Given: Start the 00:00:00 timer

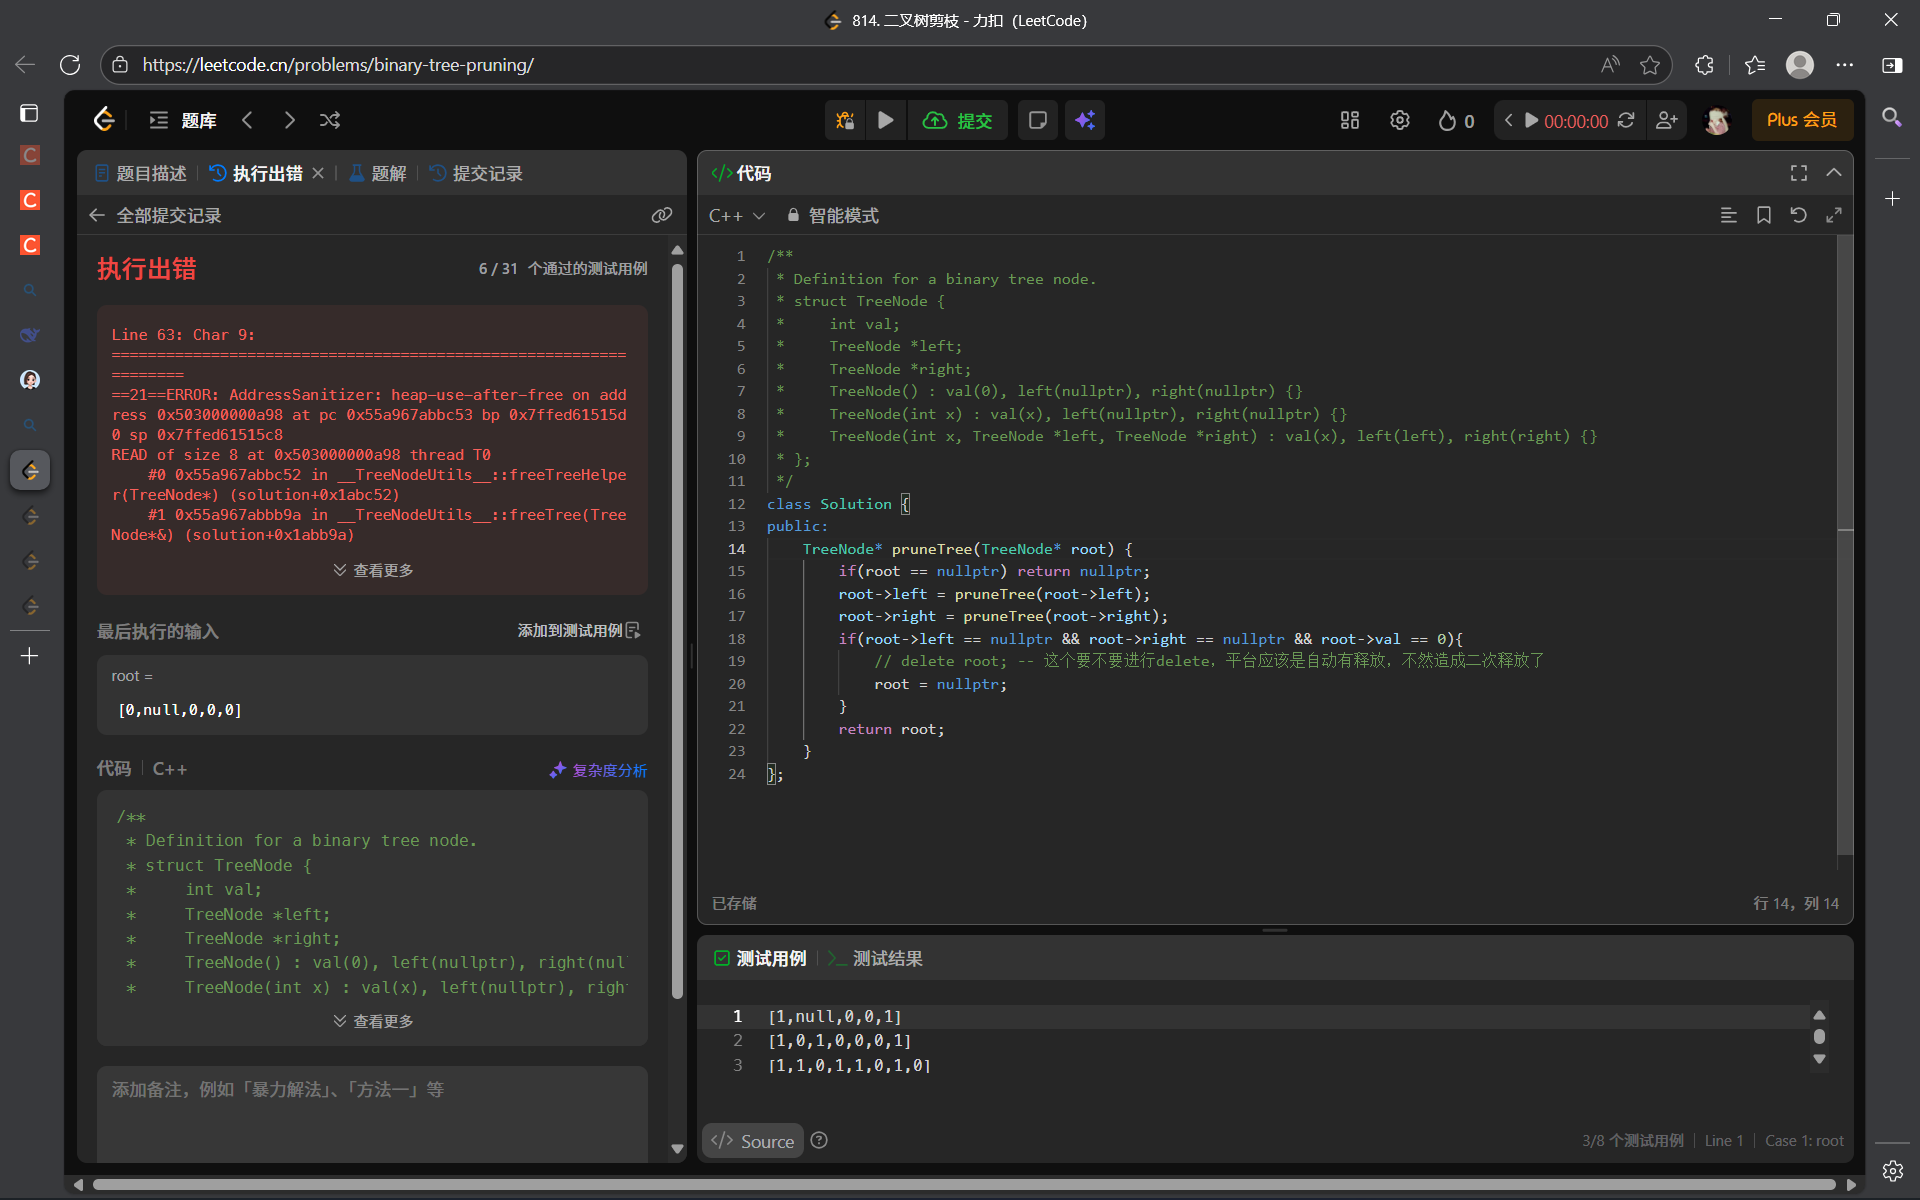Looking at the screenshot, I should click(x=1531, y=120).
